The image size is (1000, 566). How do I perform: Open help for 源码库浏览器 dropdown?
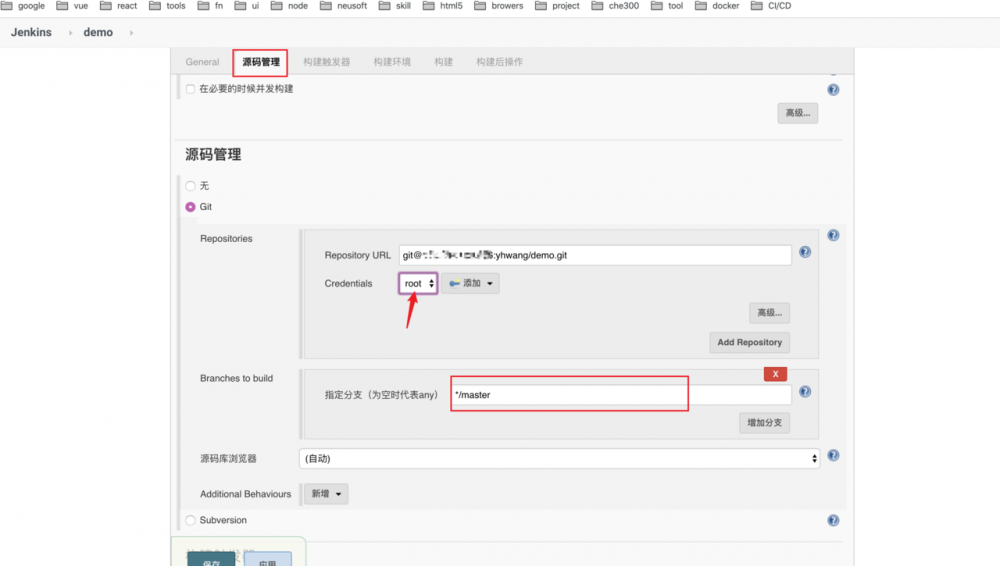pos(833,456)
